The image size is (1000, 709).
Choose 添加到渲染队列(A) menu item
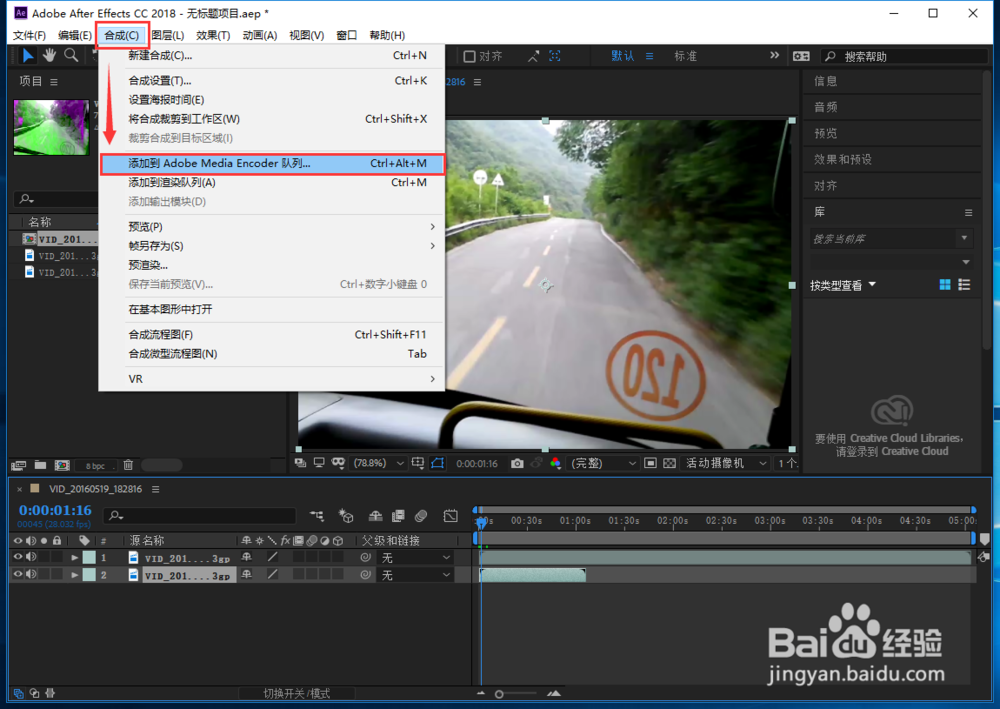272,182
